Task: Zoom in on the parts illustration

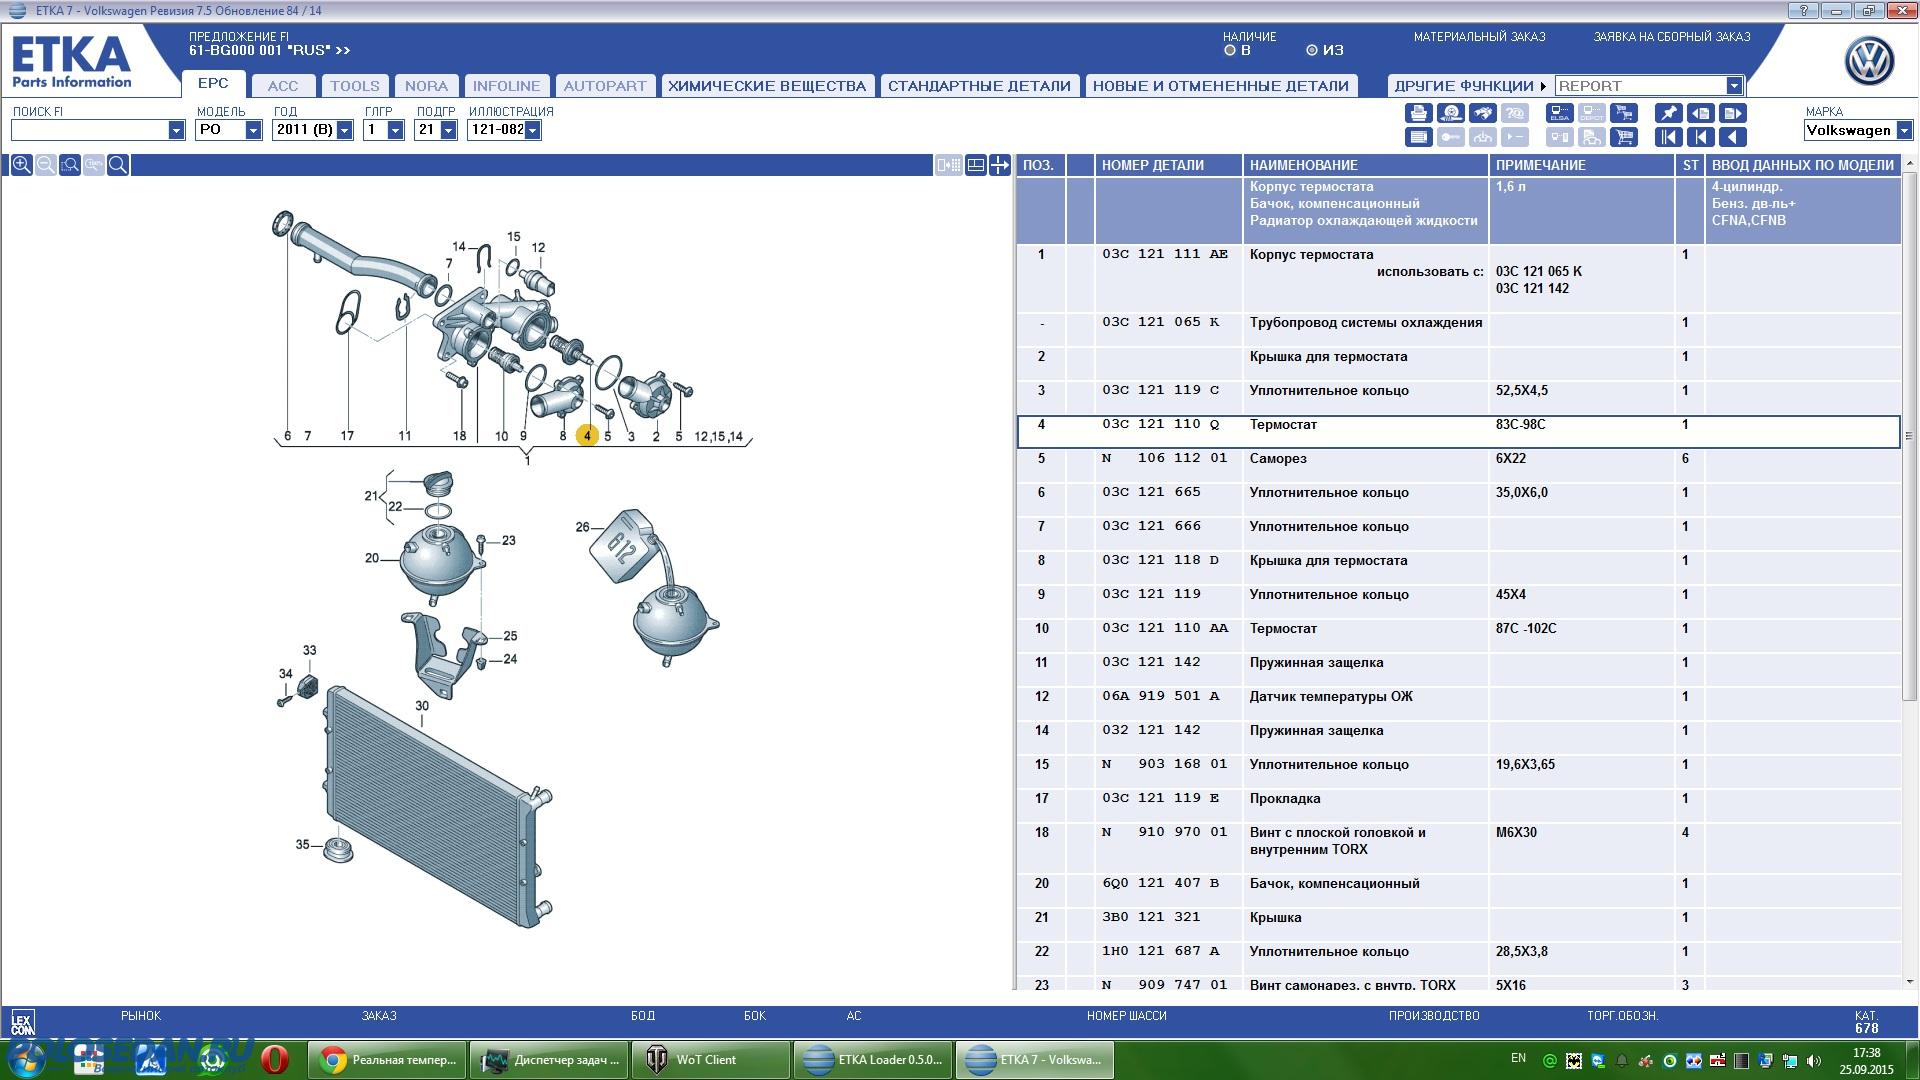Action: coord(21,165)
